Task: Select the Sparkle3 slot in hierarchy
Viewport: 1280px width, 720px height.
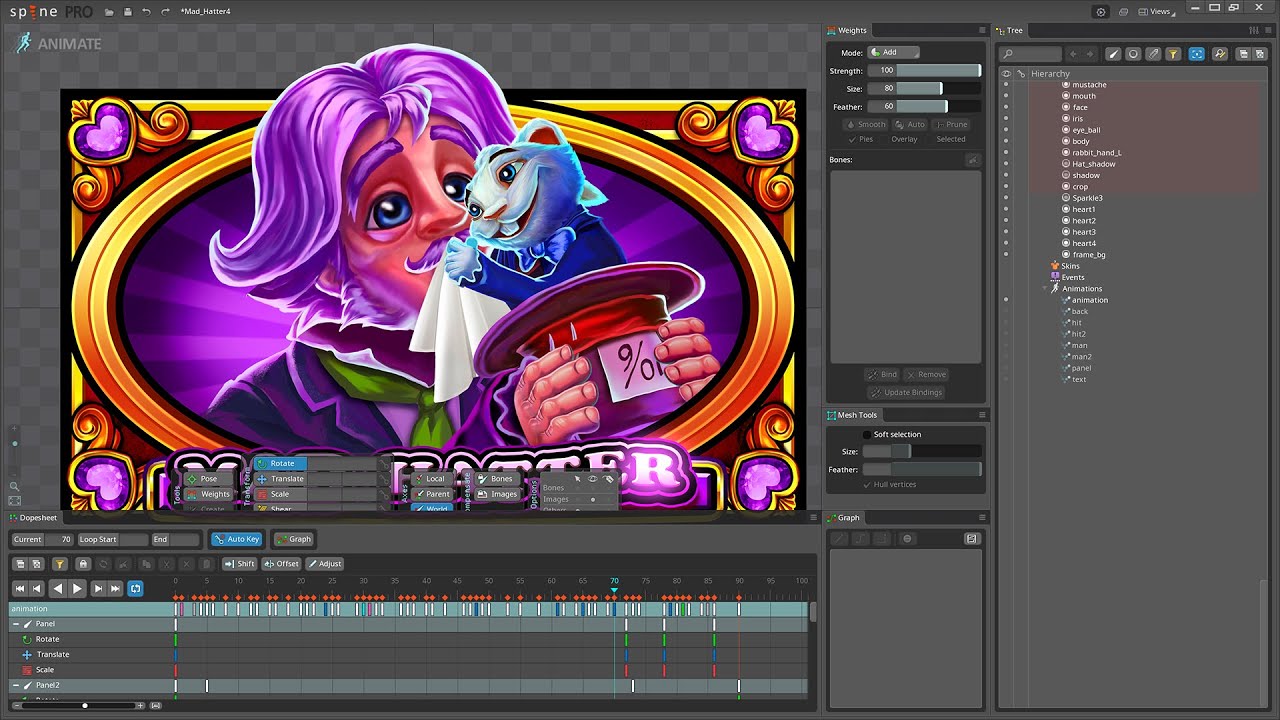Action: (x=1087, y=198)
